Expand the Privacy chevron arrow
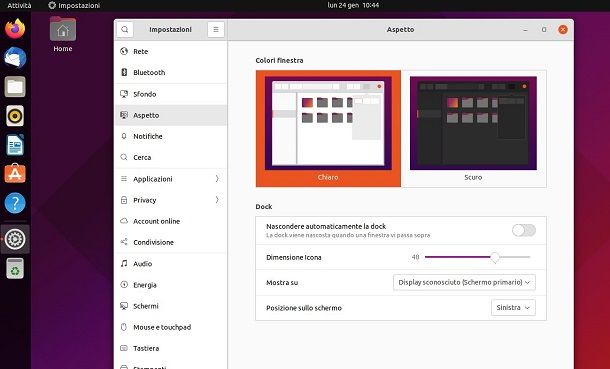This screenshot has height=369, width=610. tap(217, 200)
